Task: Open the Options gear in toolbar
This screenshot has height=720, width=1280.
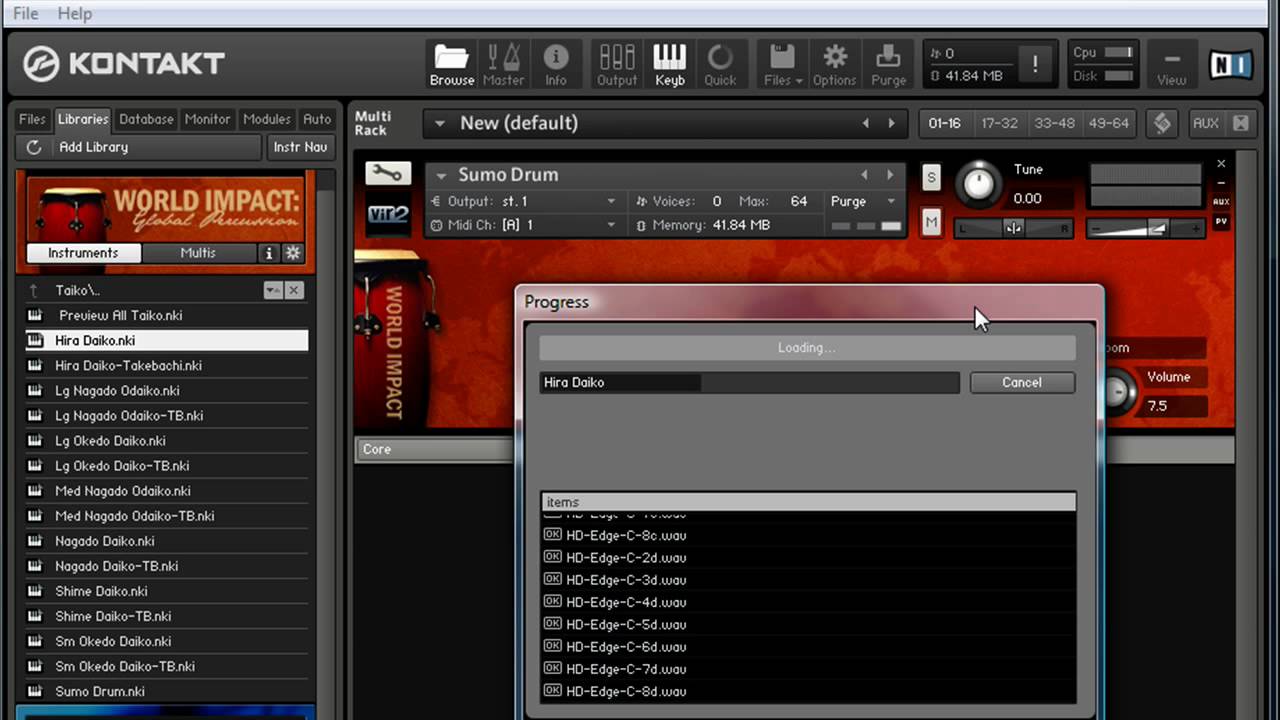Action: pos(835,64)
